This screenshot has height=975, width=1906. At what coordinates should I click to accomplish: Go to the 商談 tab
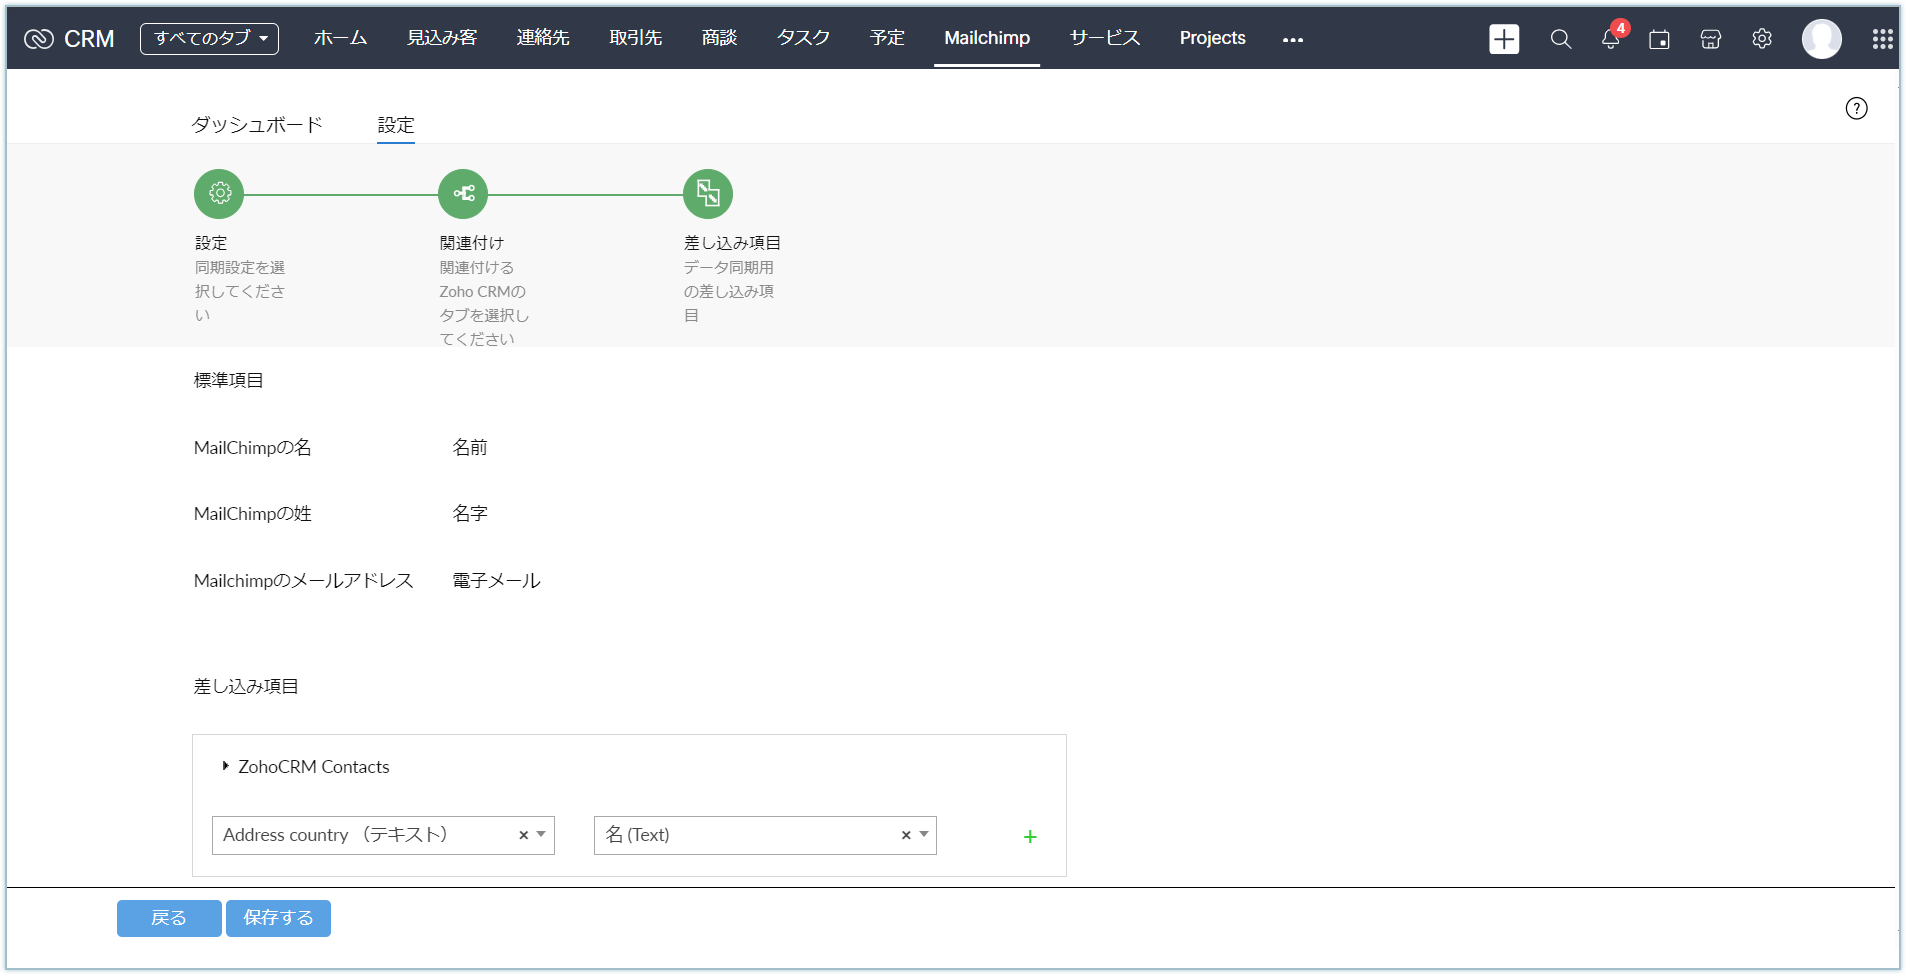tap(720, 38)
